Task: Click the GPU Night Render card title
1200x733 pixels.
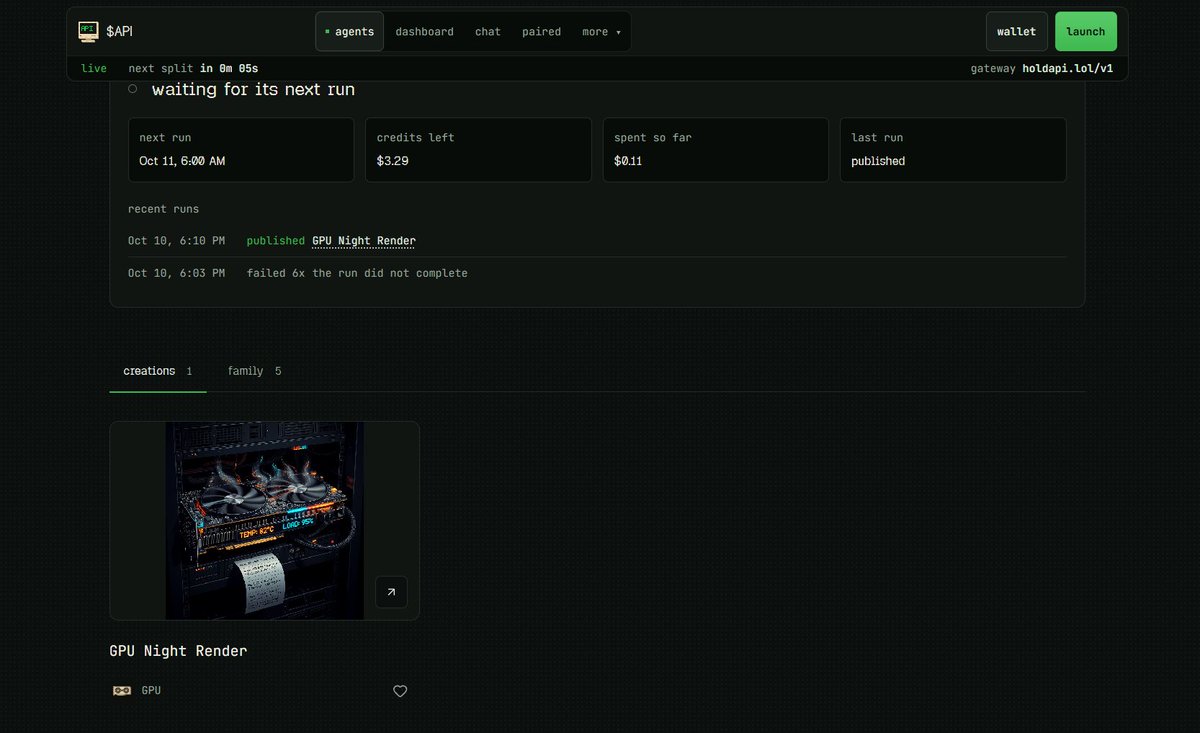Action: click(178, 651)
